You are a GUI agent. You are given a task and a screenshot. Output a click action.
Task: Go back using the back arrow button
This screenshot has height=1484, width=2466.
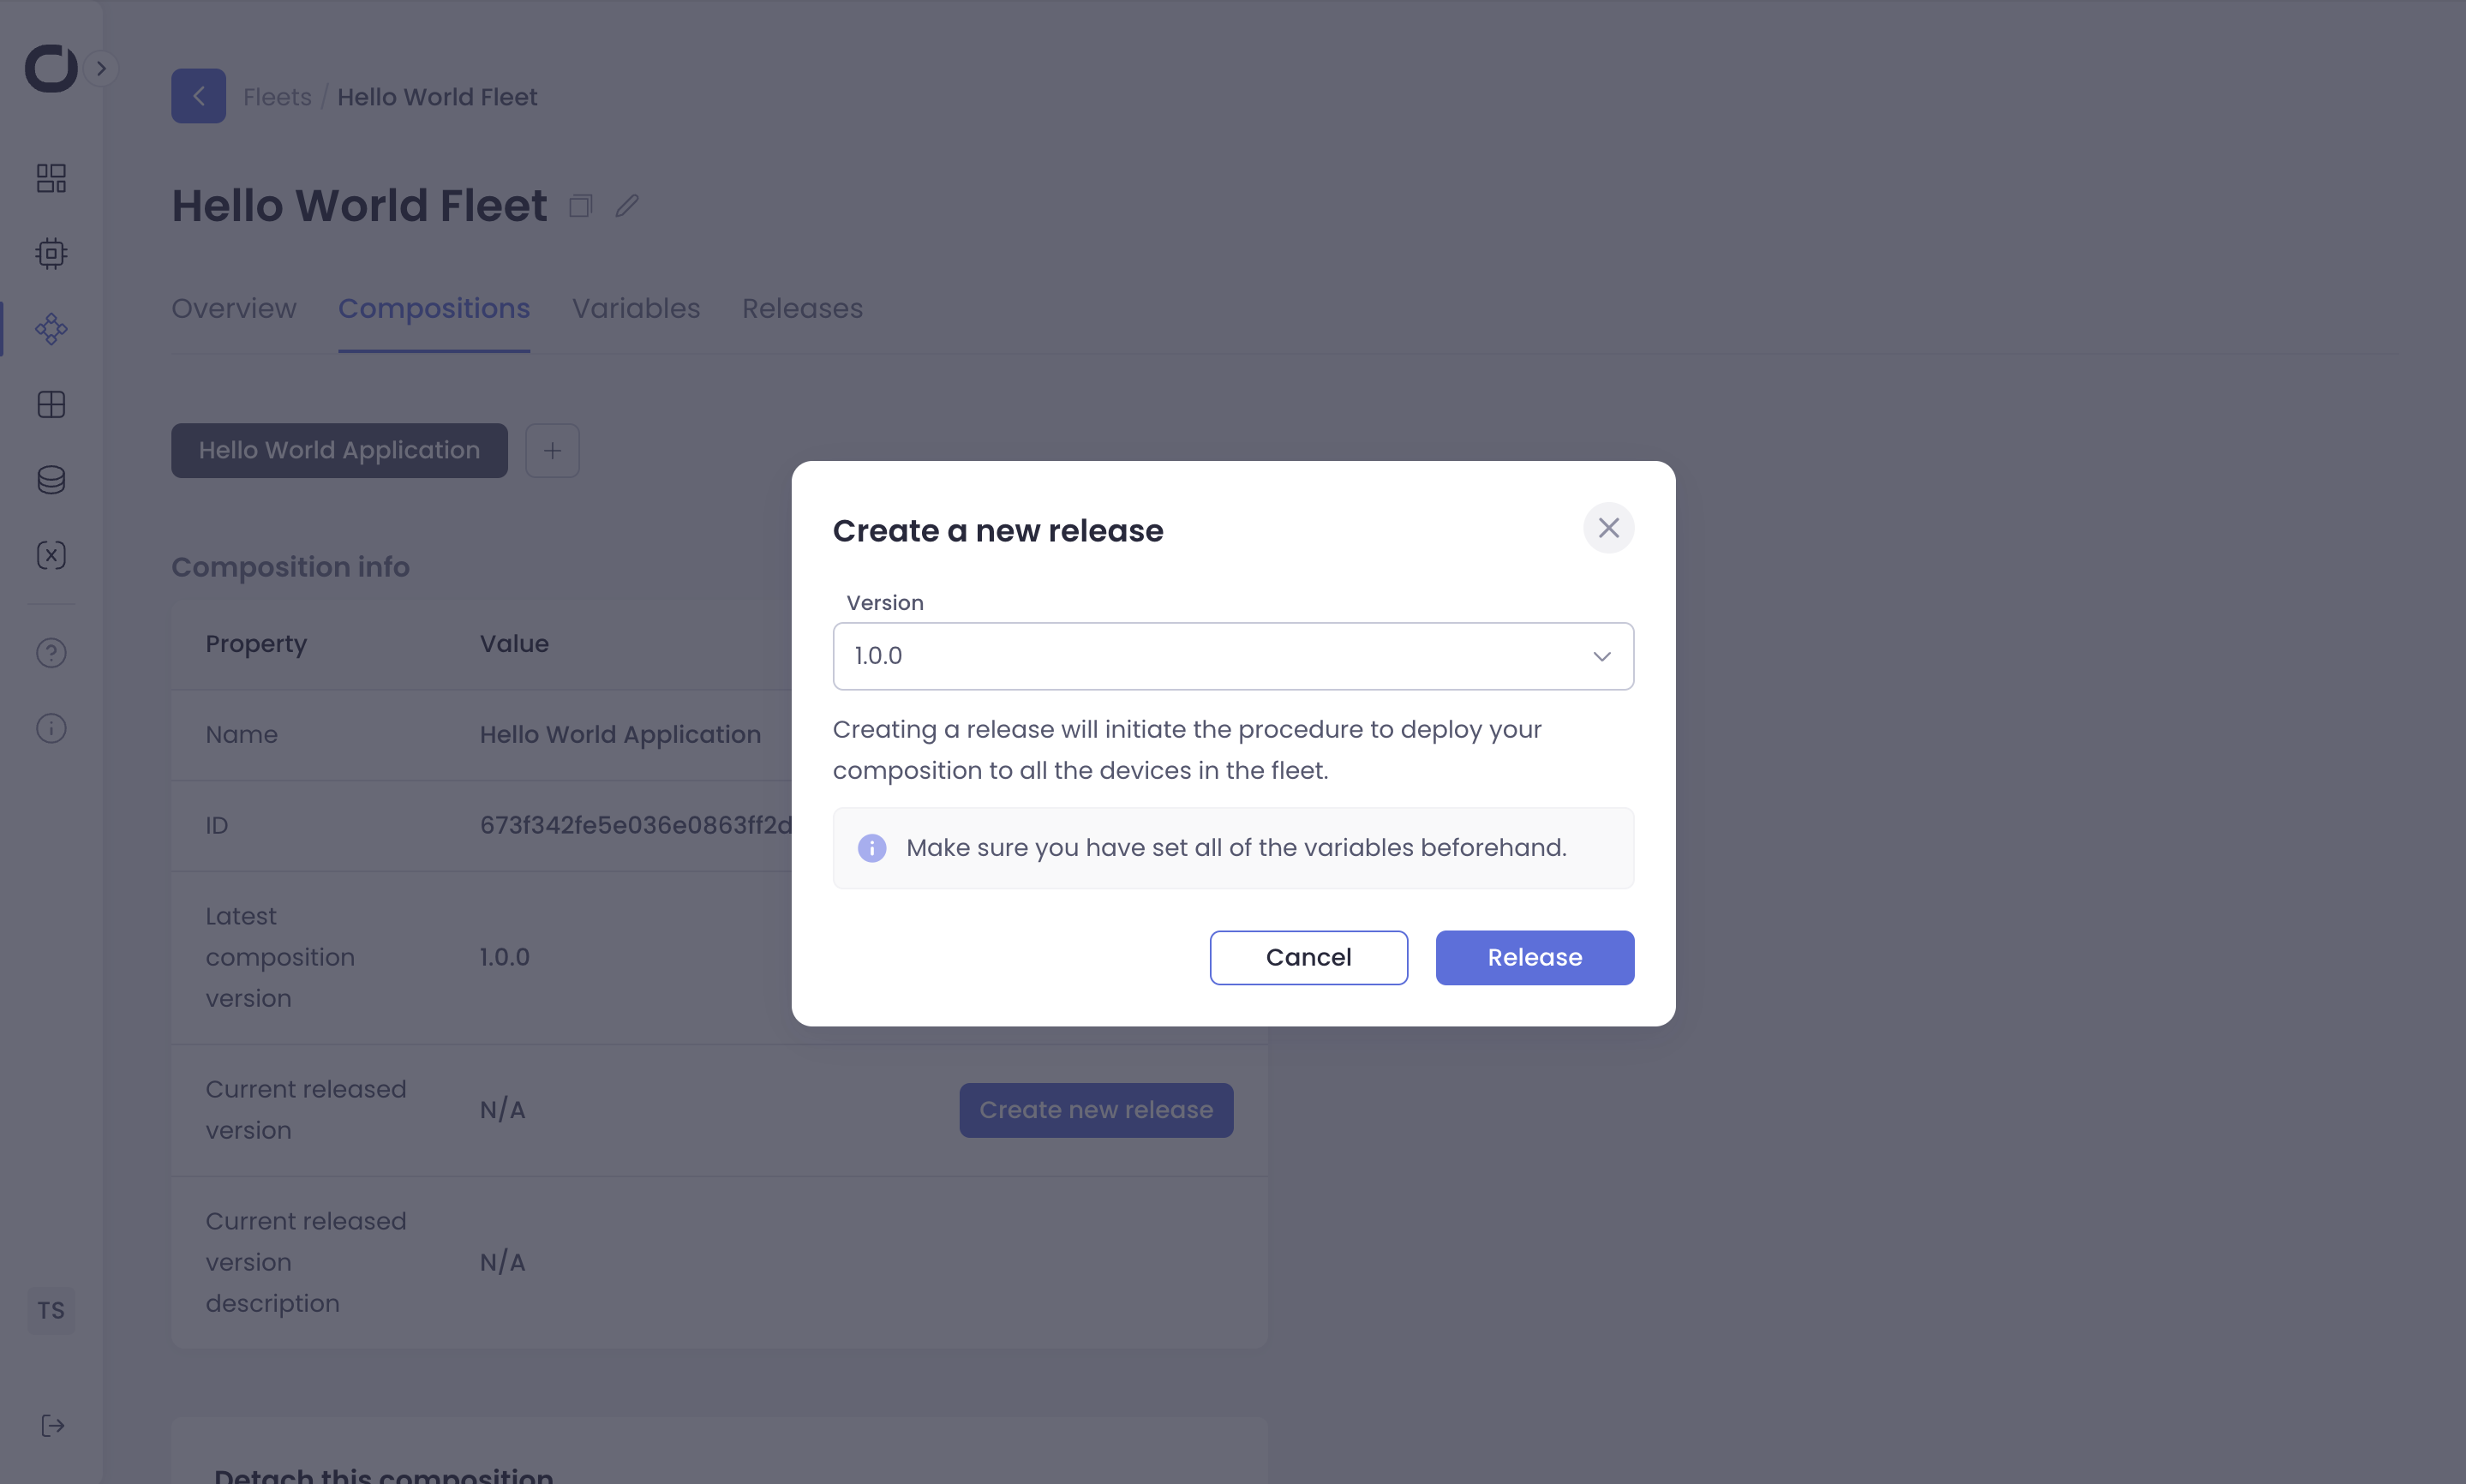pyautogui.click(x=198, y=96)
